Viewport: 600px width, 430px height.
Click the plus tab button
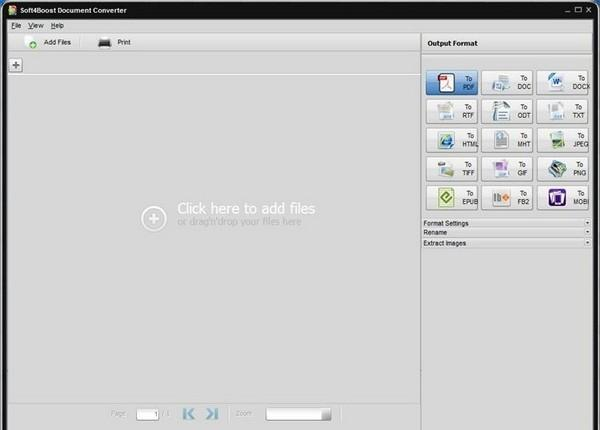click(16, 65)
